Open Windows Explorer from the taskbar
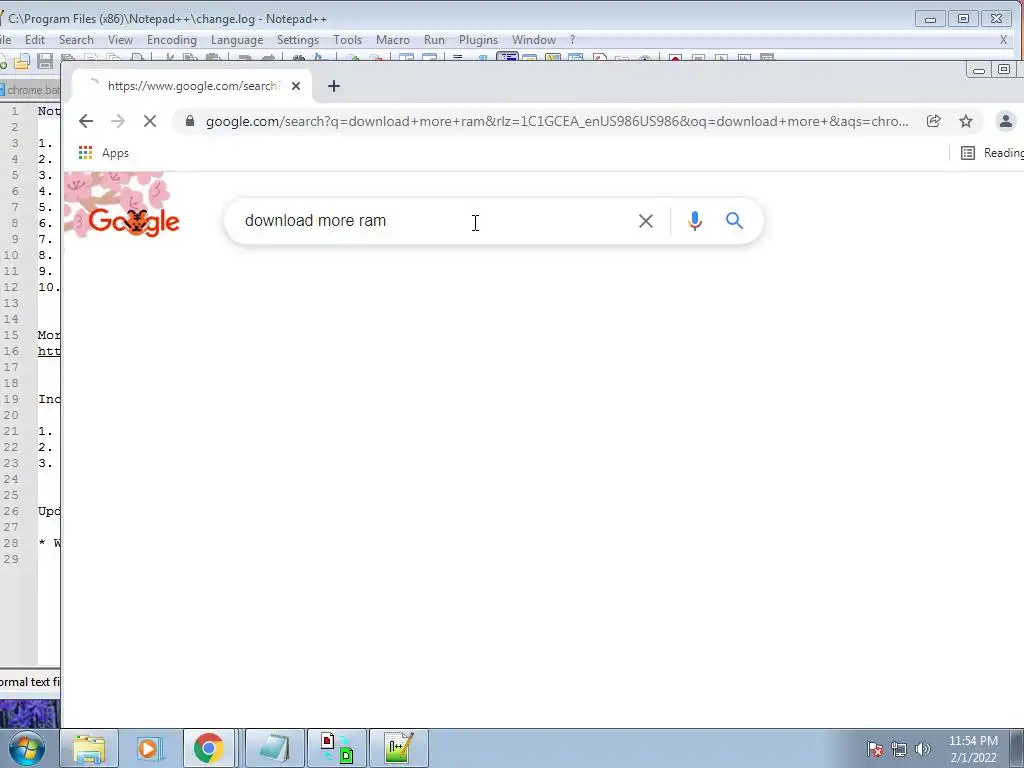1024x768 pixels. (x=89, y=748)
